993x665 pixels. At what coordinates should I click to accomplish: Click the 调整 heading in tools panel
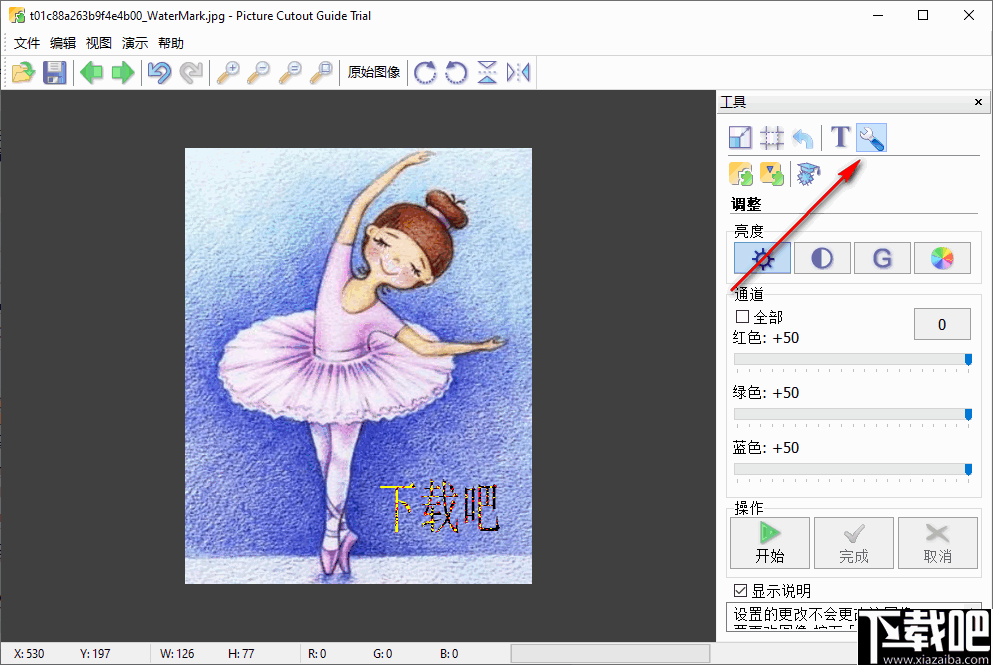coord(746,204)
